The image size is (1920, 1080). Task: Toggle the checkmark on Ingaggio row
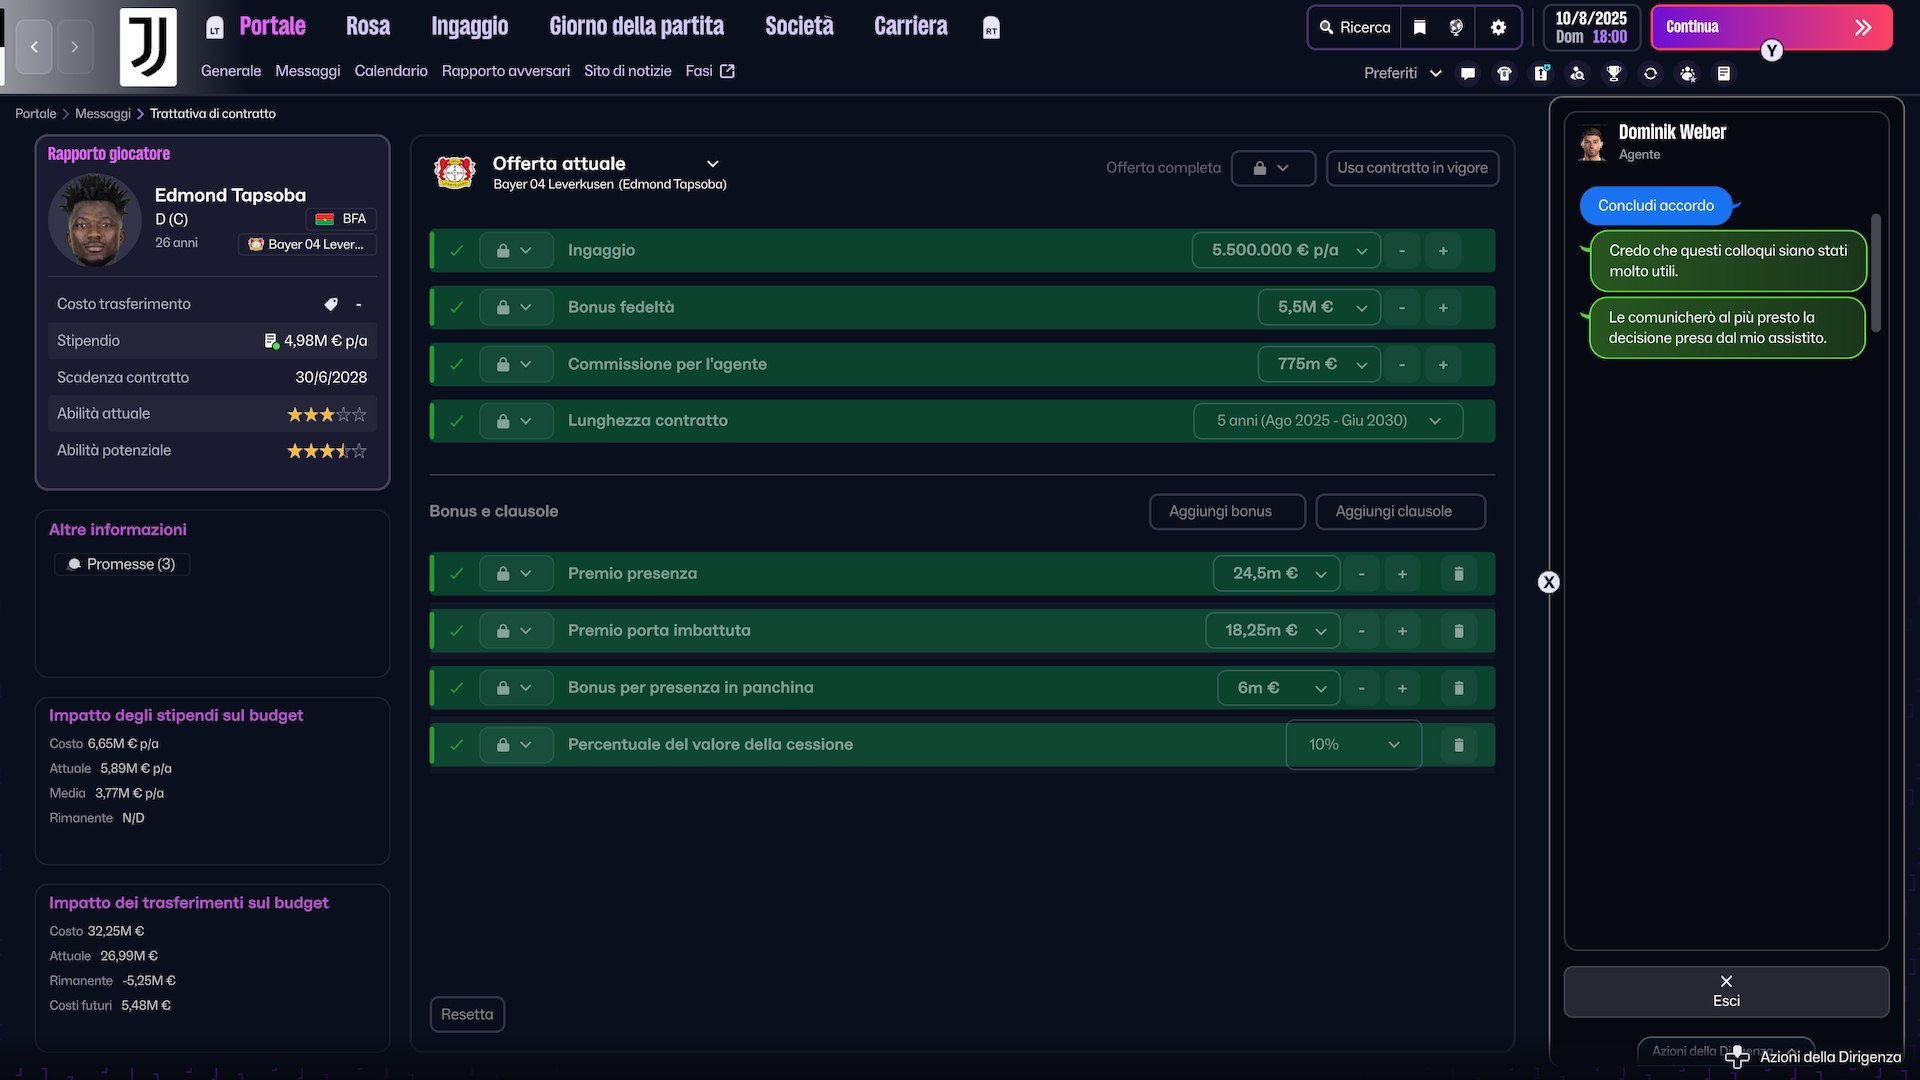457,251
